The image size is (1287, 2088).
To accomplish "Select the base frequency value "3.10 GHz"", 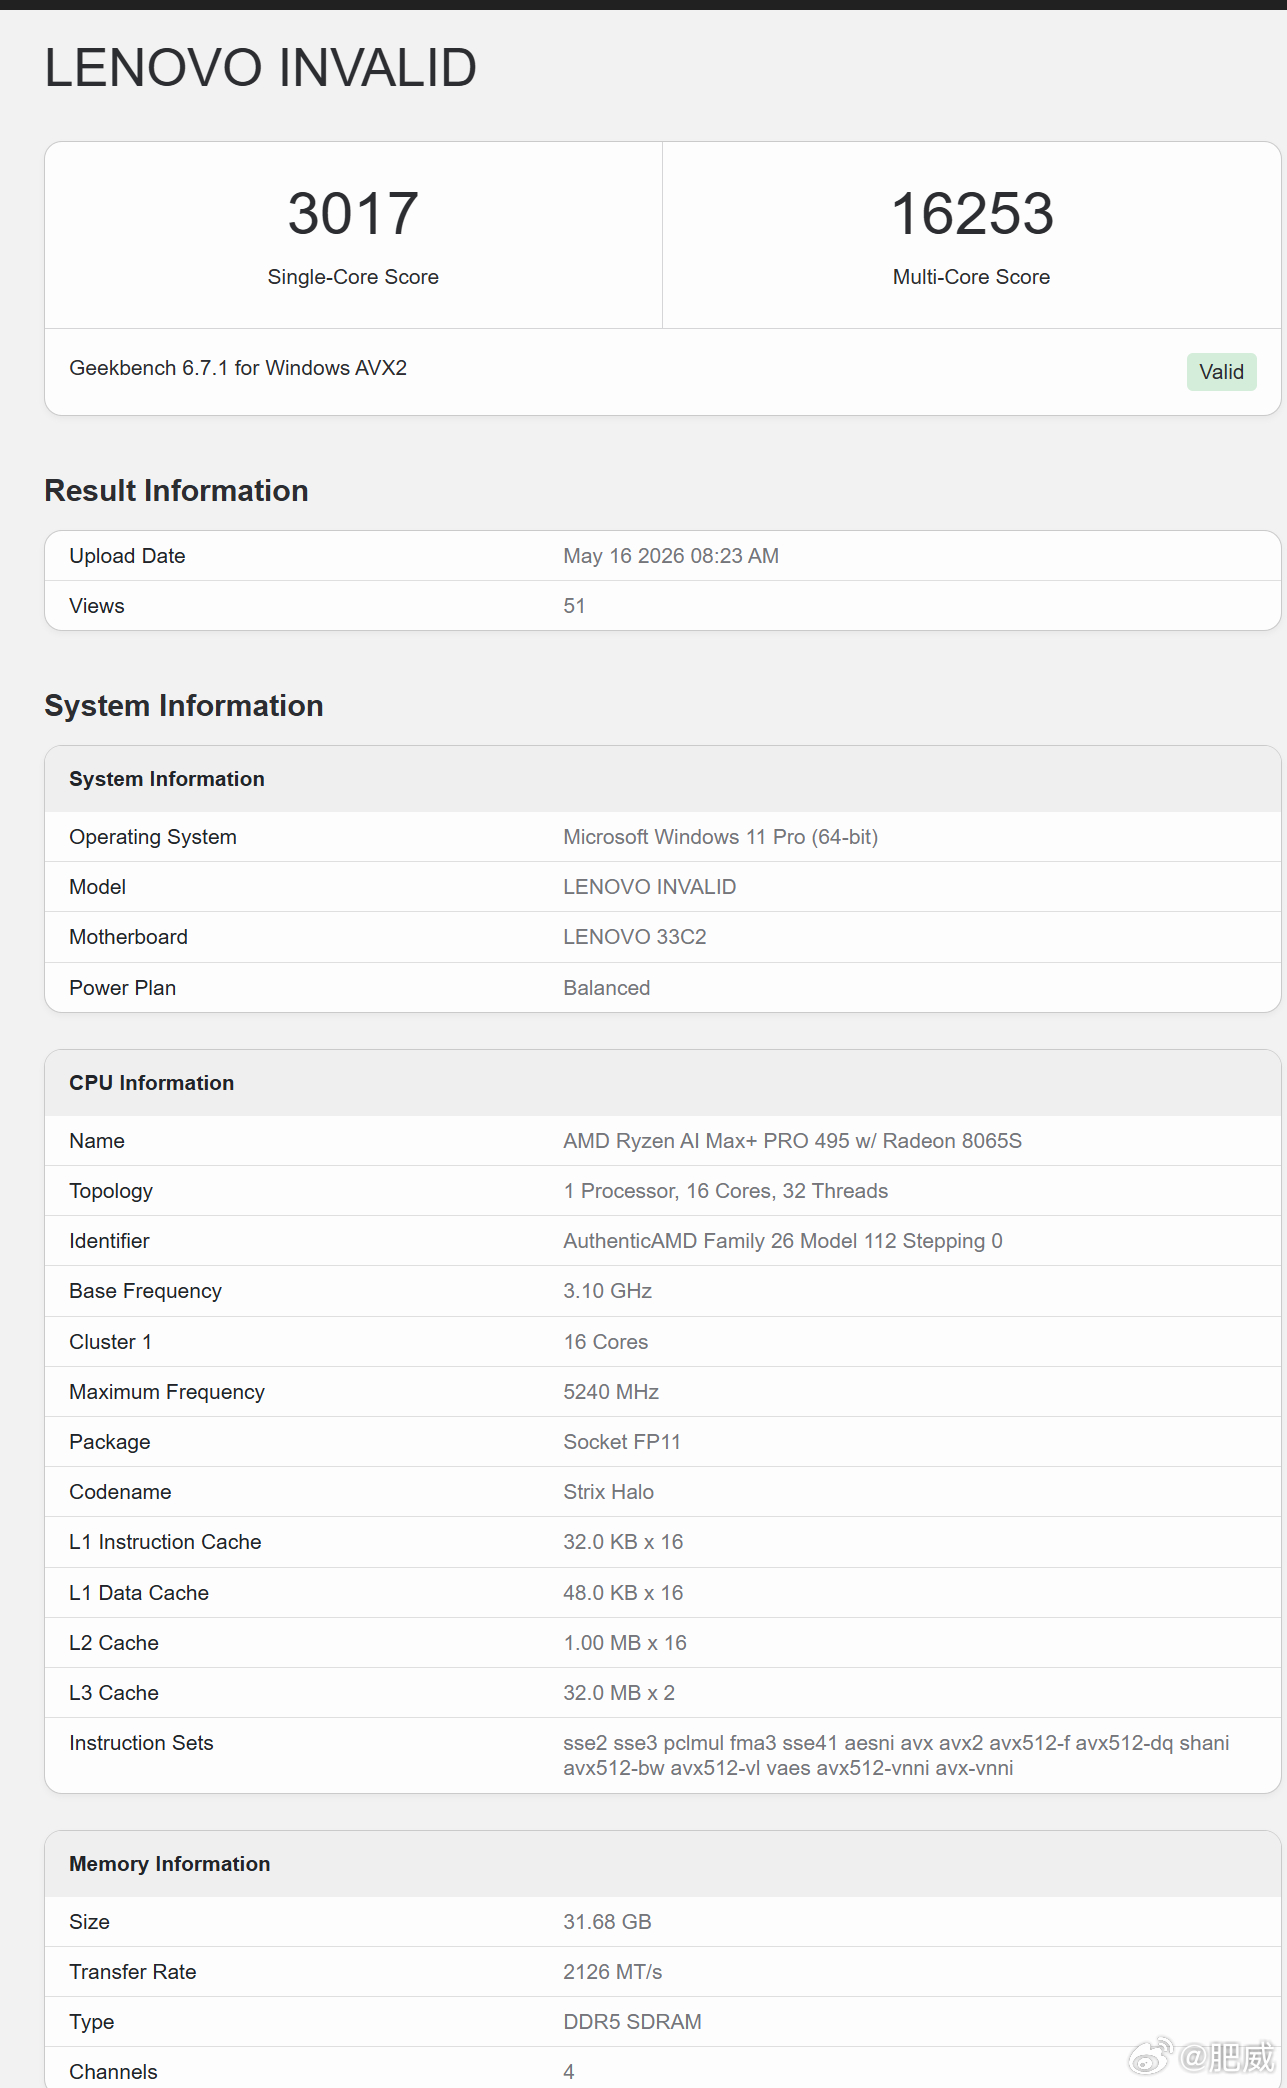I will (x=607, y=1291).
